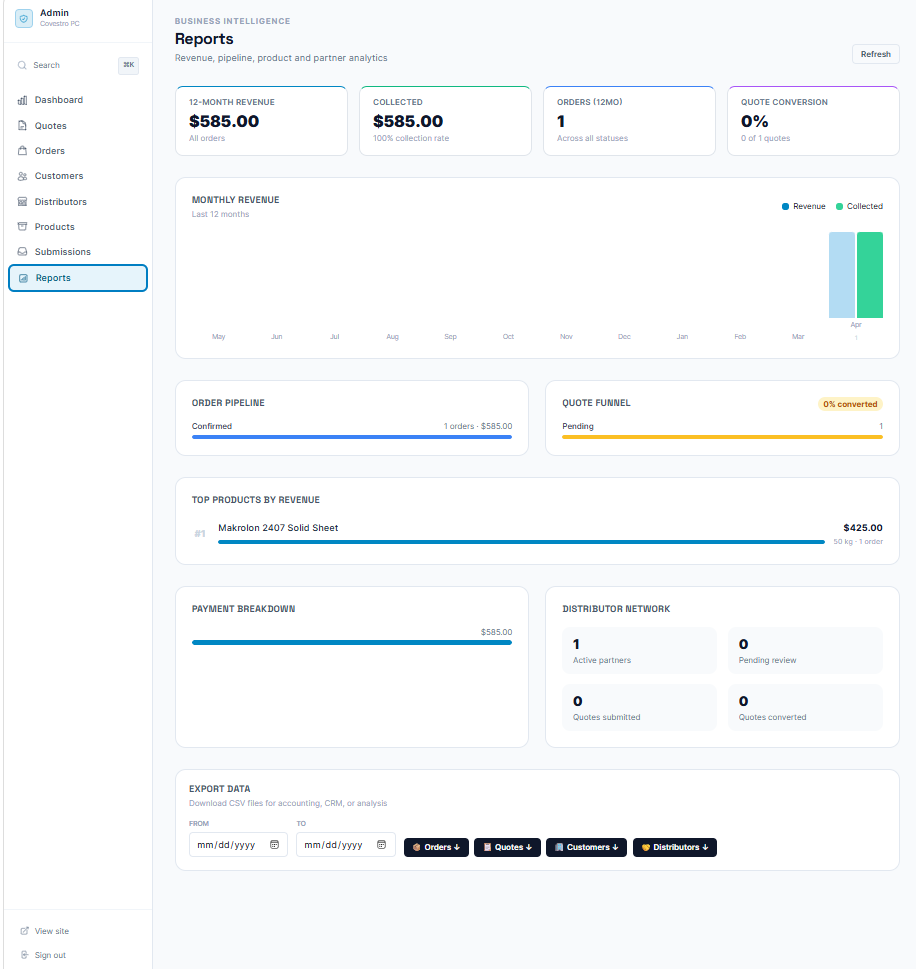Download the Orders CSV export
This screenshot has height=969, width=916.
(436, 847)
